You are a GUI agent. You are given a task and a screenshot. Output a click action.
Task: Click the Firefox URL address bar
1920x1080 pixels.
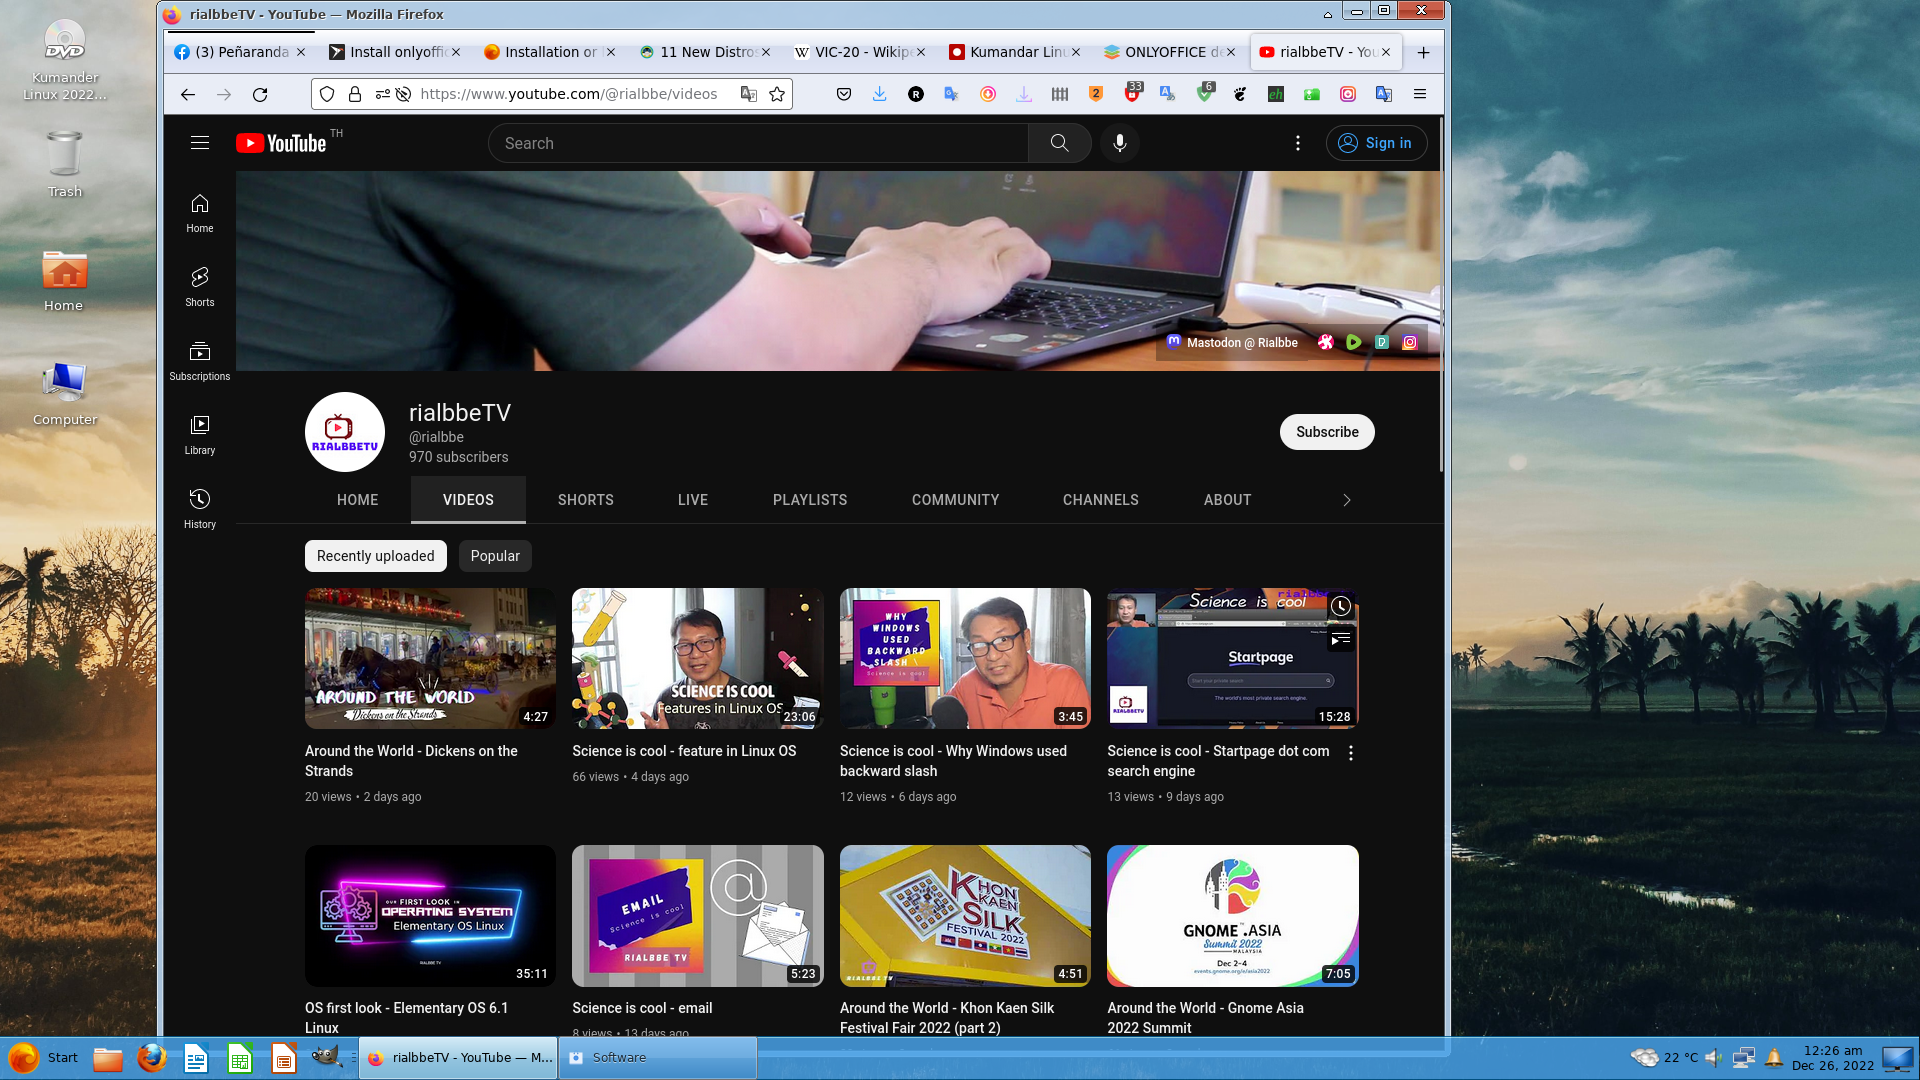coord(568,94)
